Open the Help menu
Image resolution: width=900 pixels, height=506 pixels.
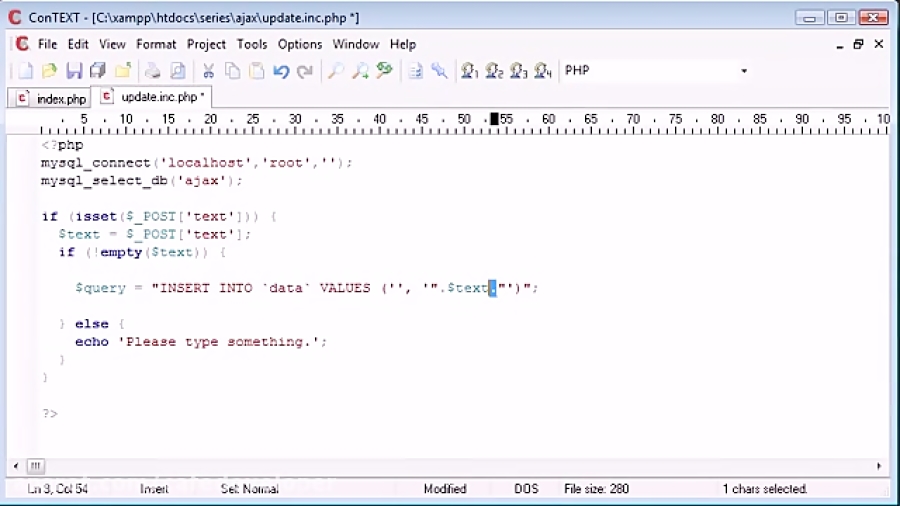click(403, 44)
